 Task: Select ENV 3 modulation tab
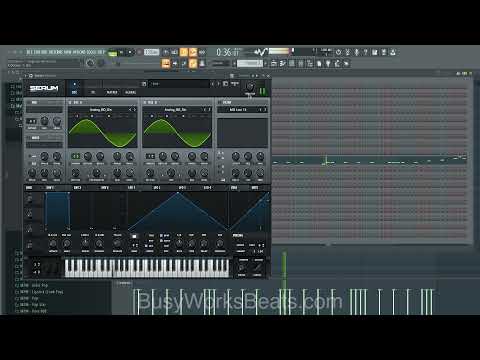pyautogui.click(x=105, y=188)
